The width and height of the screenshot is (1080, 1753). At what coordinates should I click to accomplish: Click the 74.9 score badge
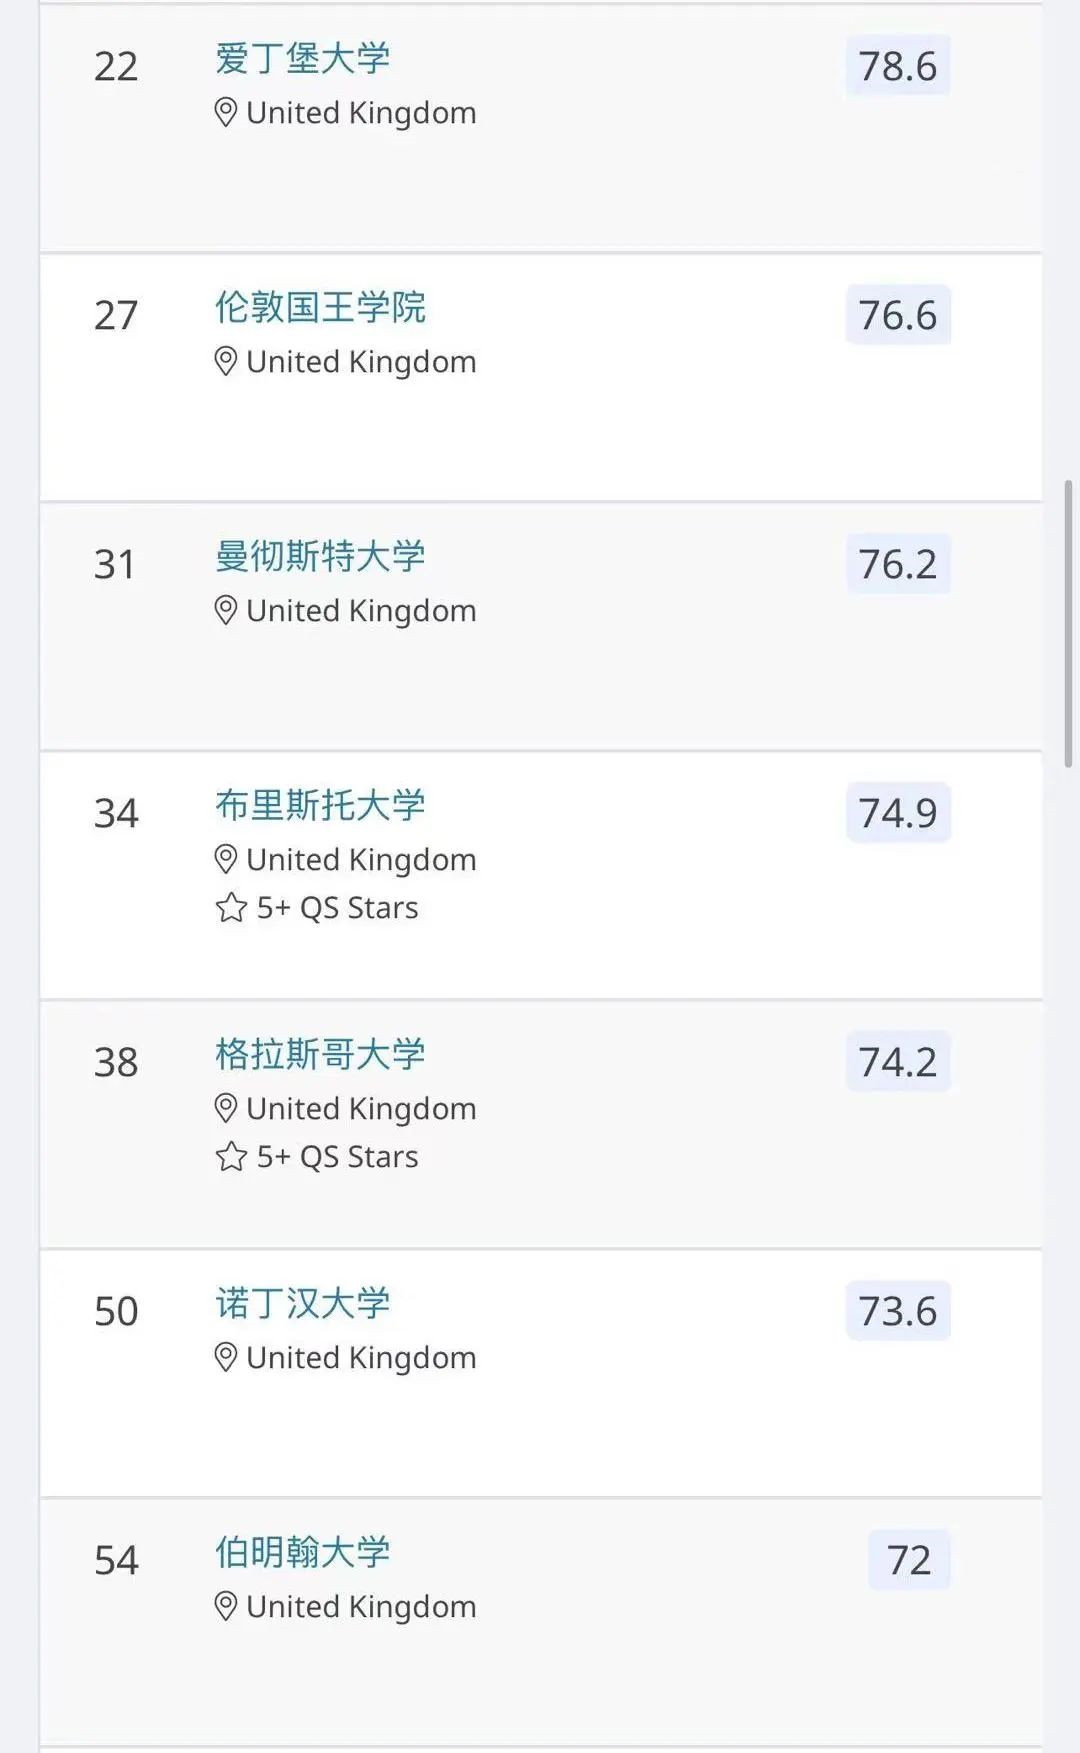(898, 814)
